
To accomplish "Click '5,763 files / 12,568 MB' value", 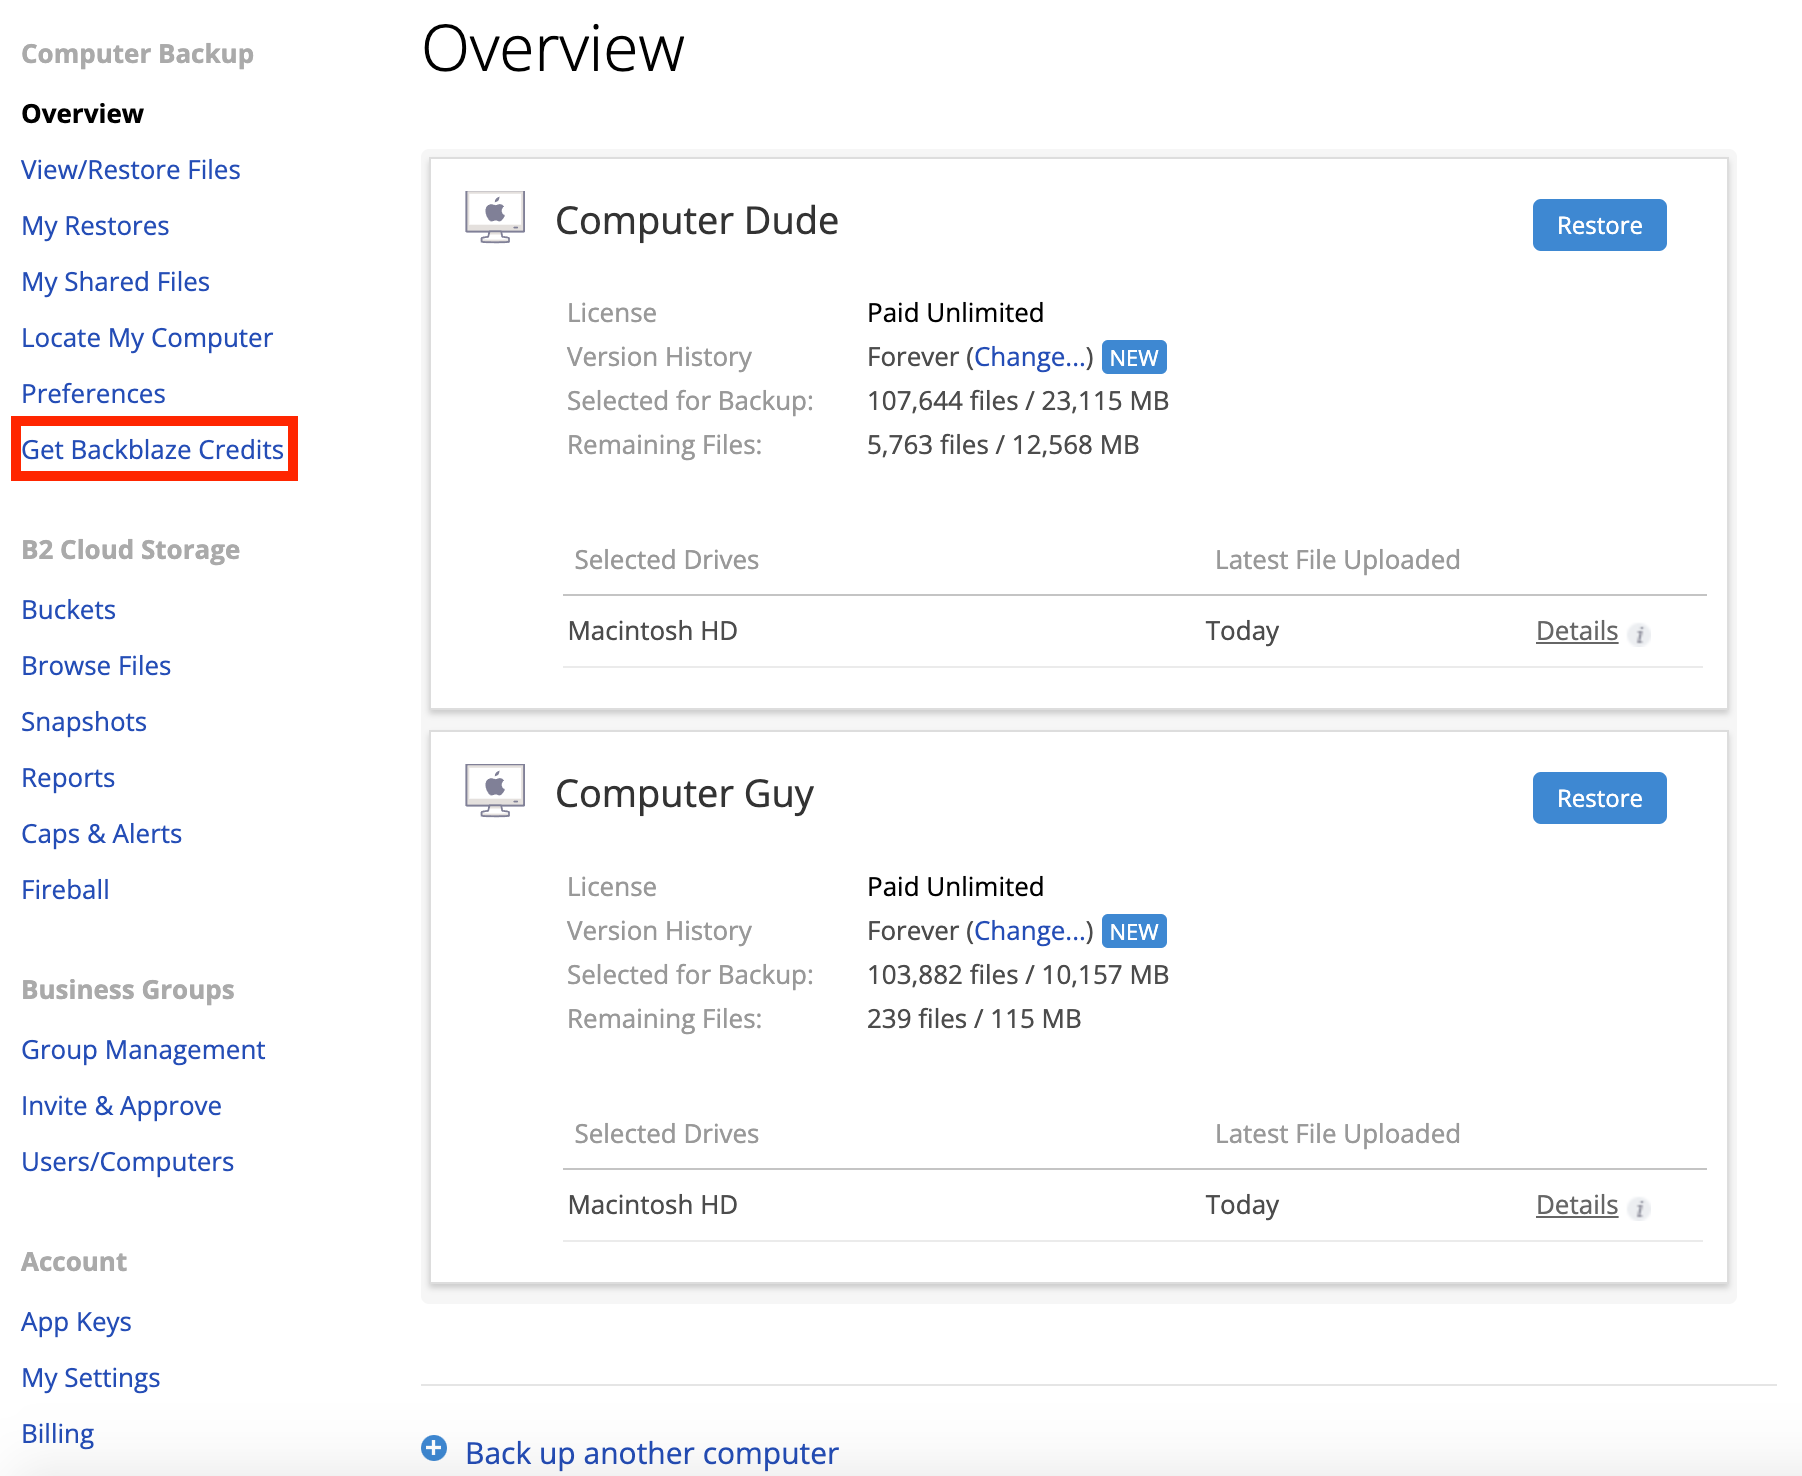I will point(1003,445).
